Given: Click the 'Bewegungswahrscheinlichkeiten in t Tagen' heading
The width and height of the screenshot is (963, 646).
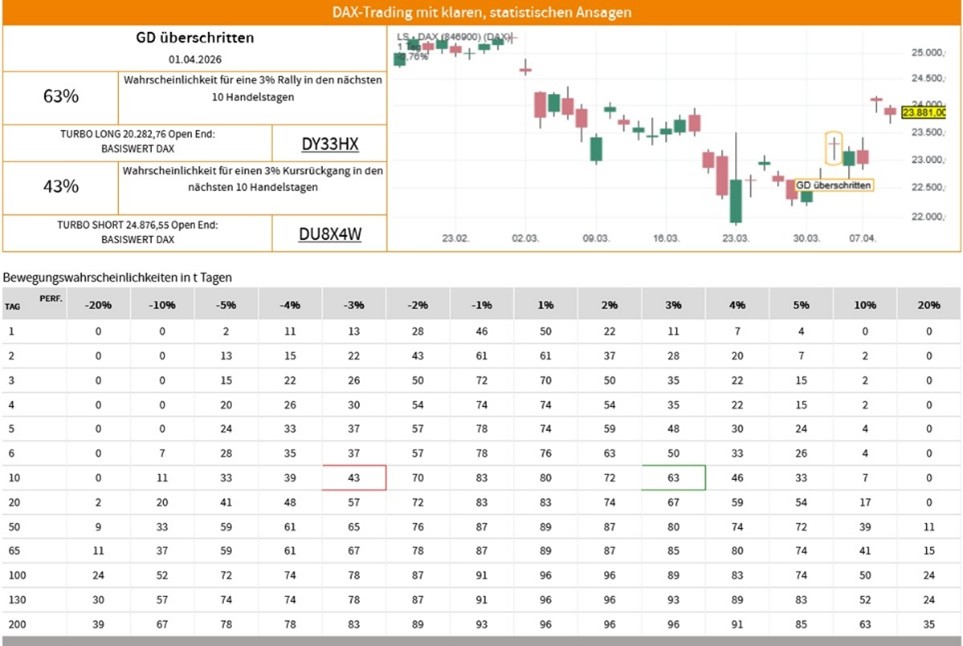Looking at the screenshot, I should click(117, 276).
